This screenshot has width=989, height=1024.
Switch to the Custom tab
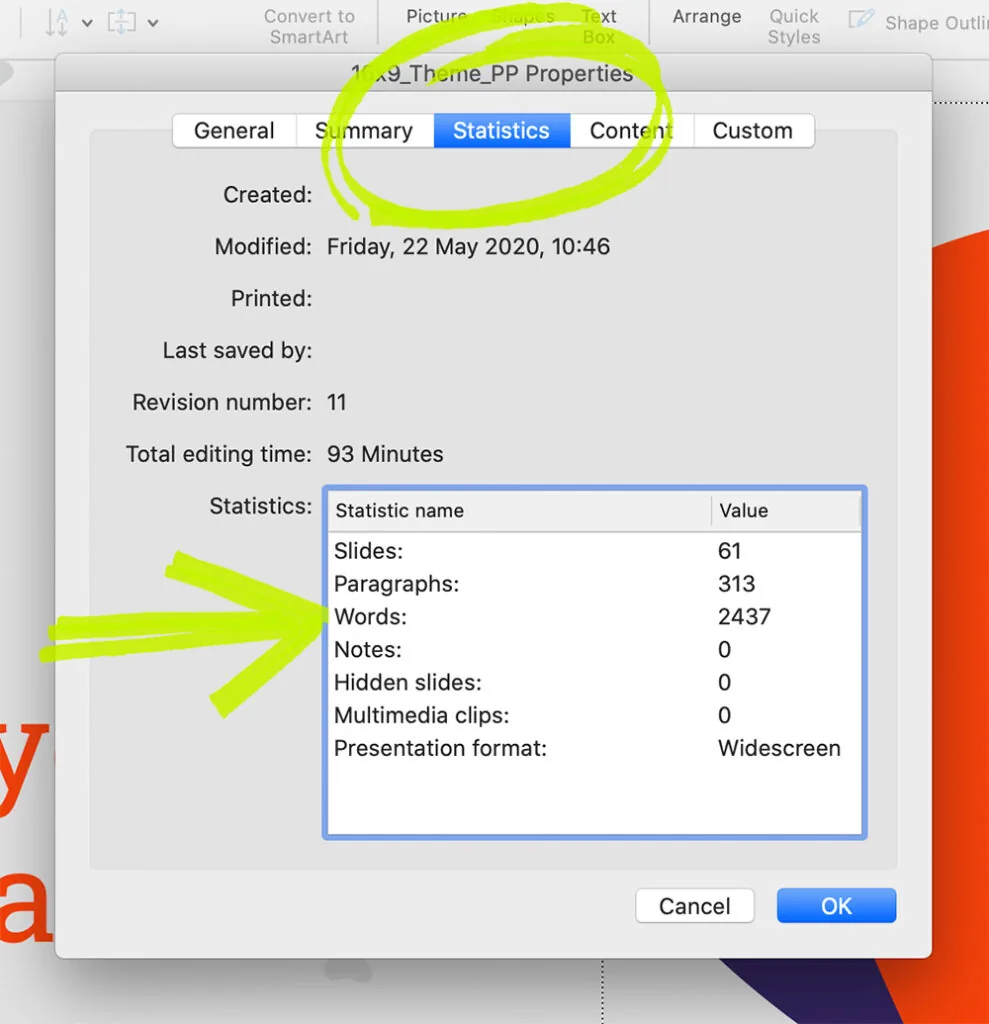753,131
